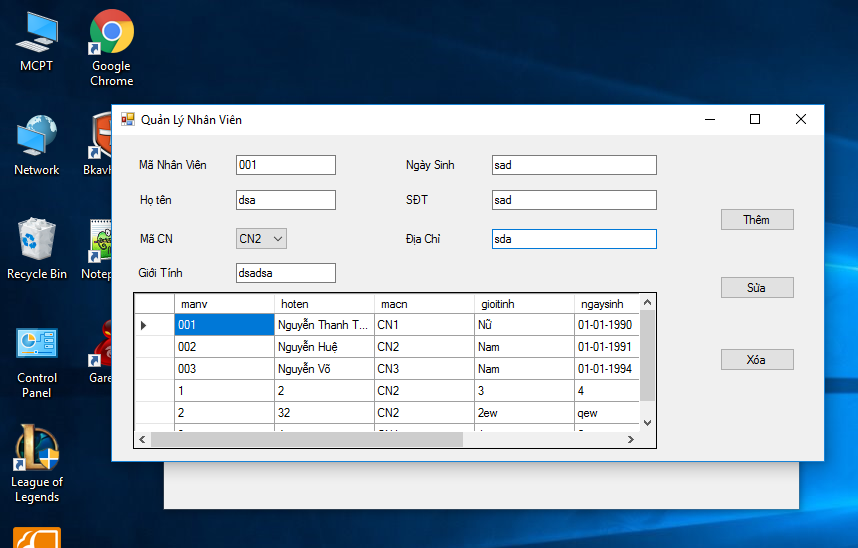Click the Thêm button
This screenshot has height=548, width=858.
(756, 220)
